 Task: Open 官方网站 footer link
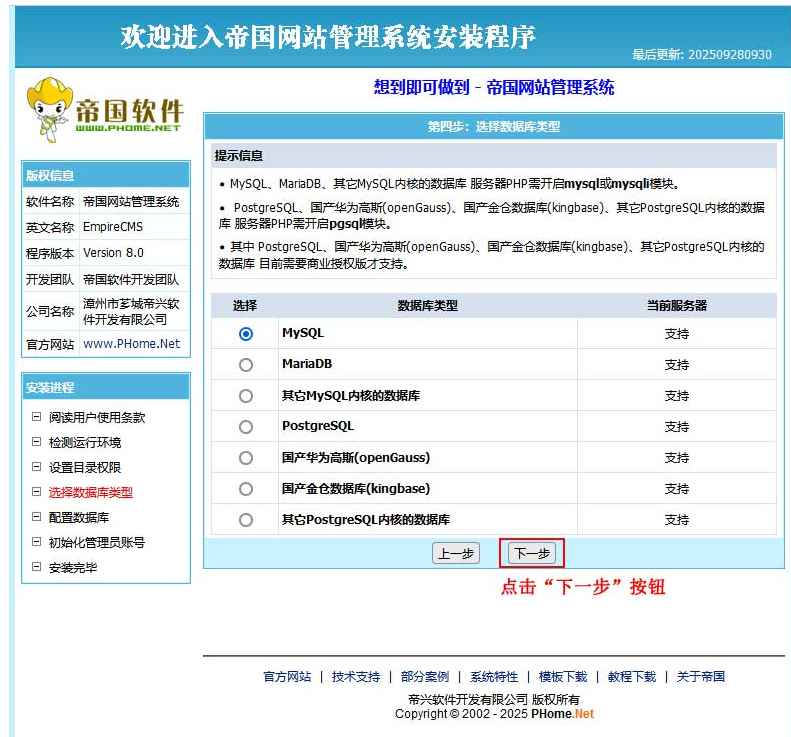click(x=287, y=676)
